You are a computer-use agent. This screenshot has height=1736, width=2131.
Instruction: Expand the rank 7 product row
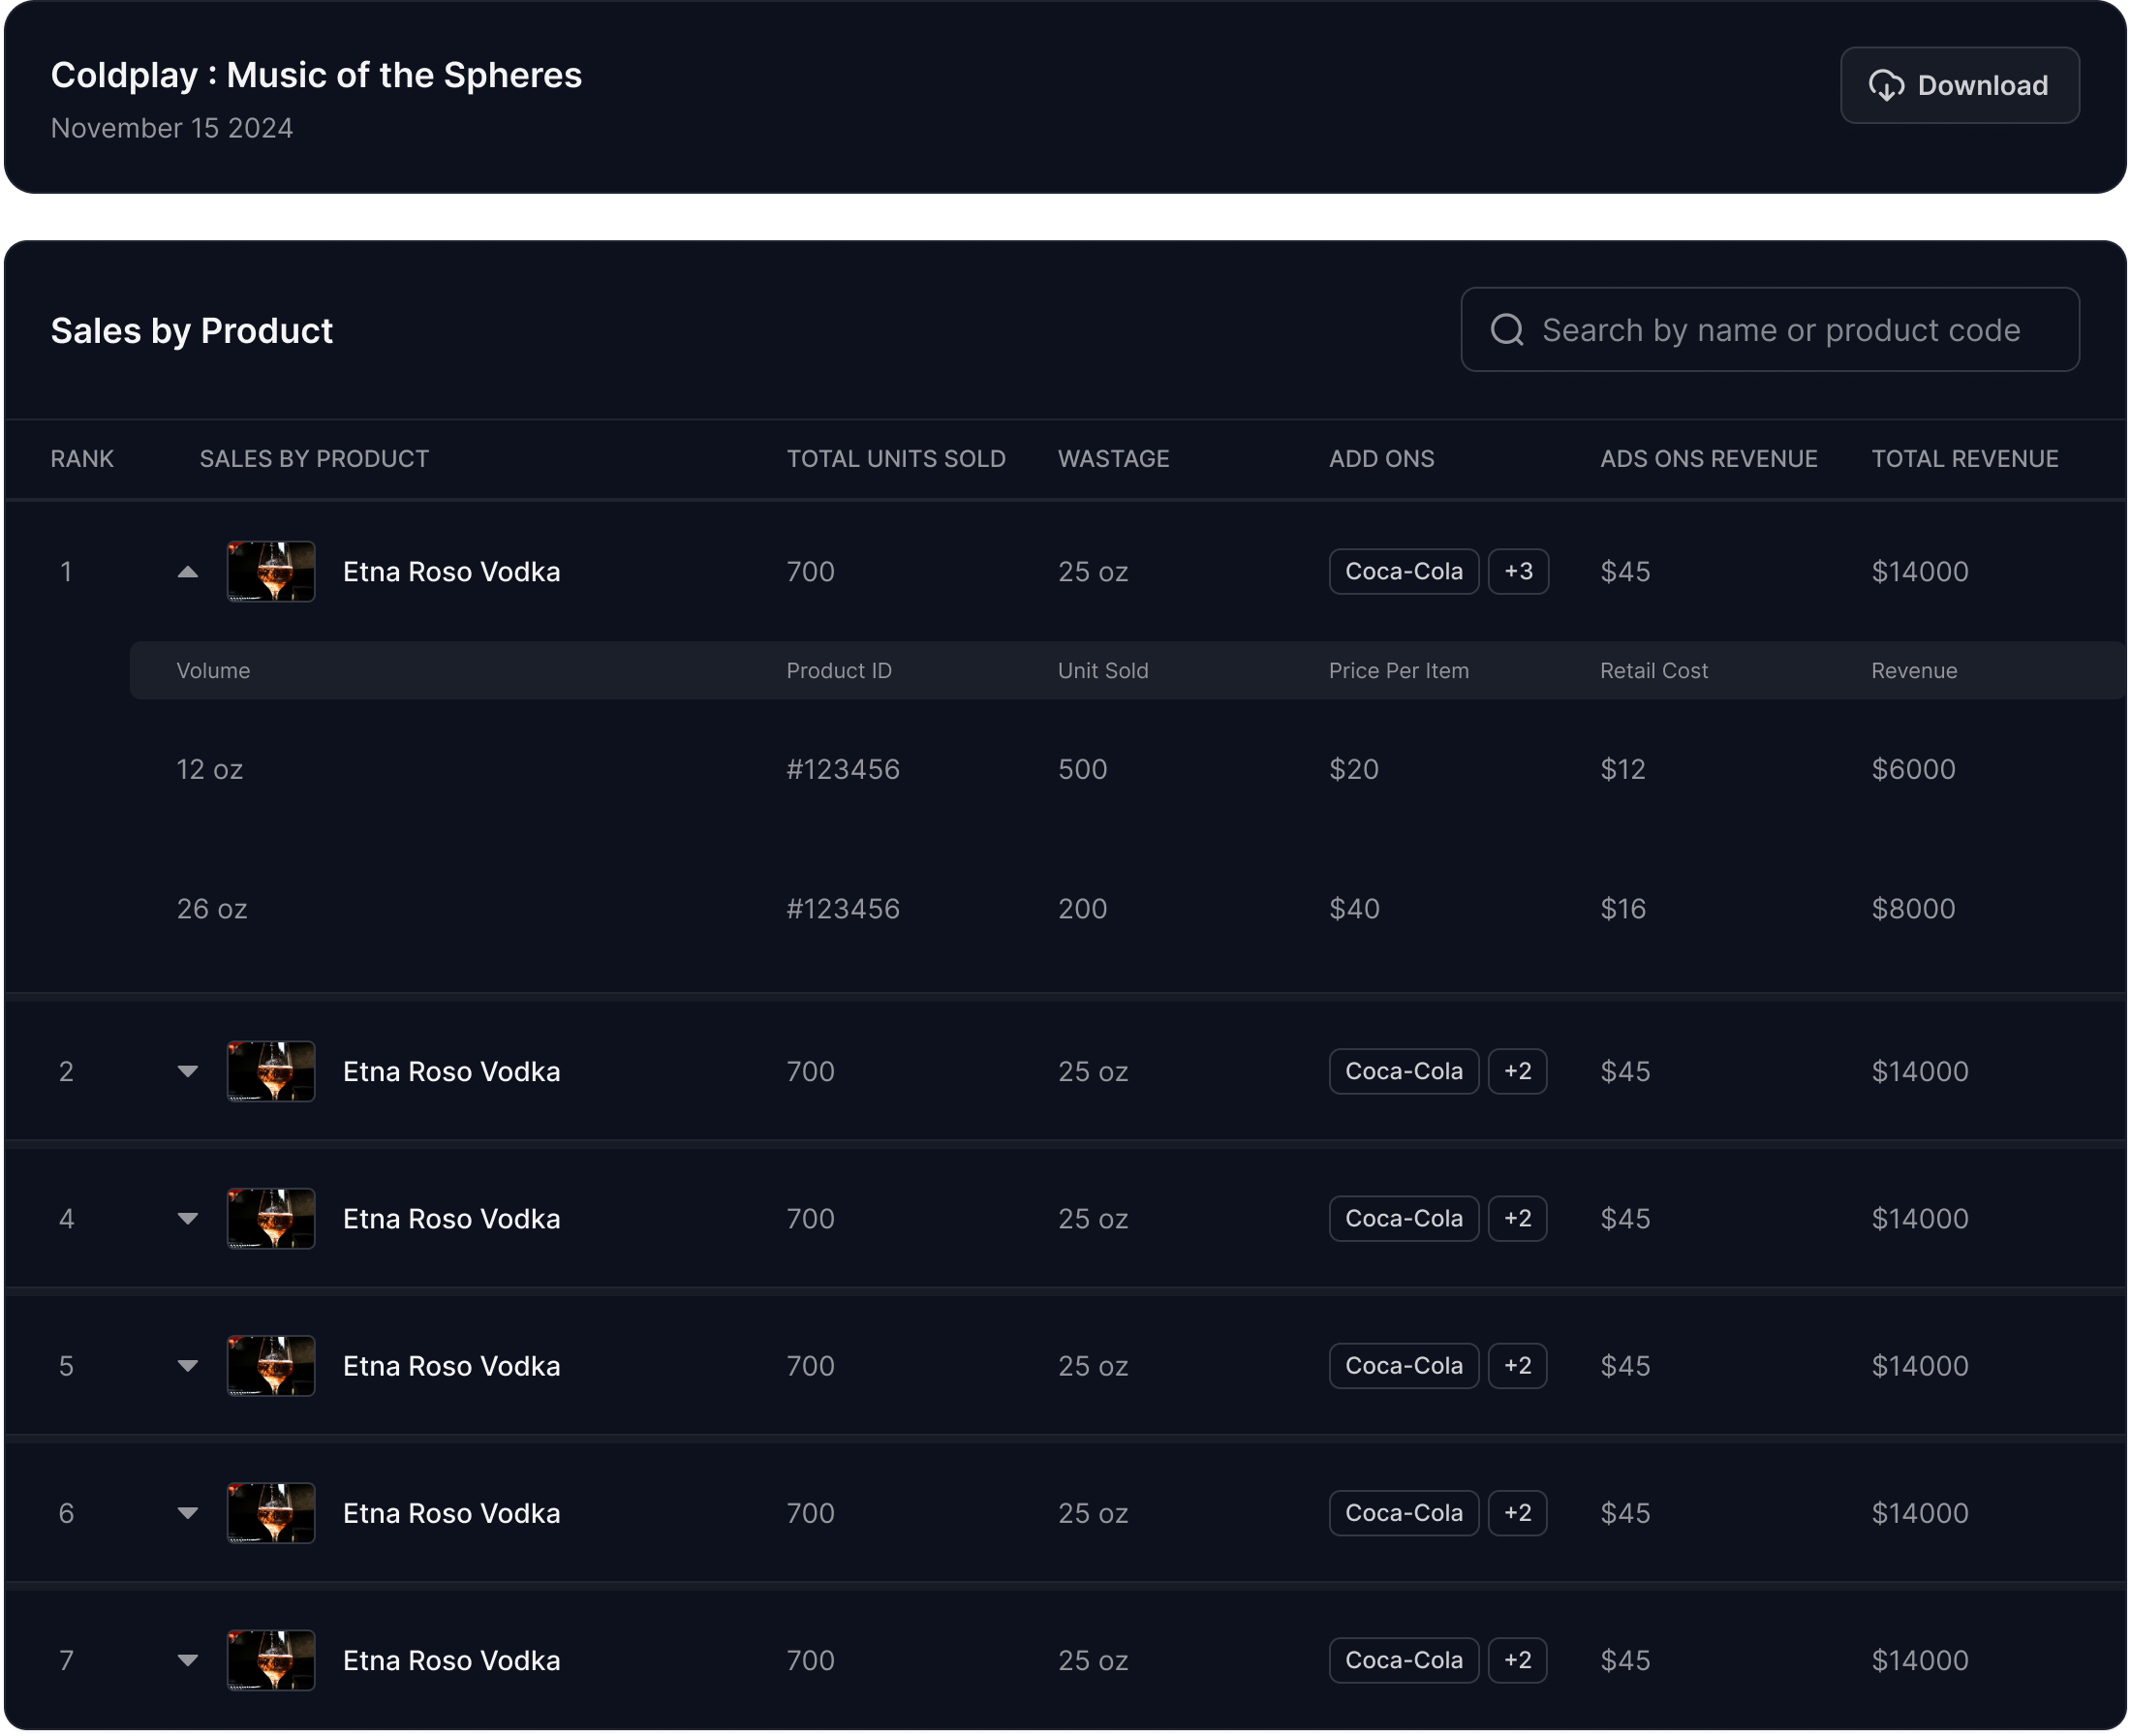(x=187, y=1659)
